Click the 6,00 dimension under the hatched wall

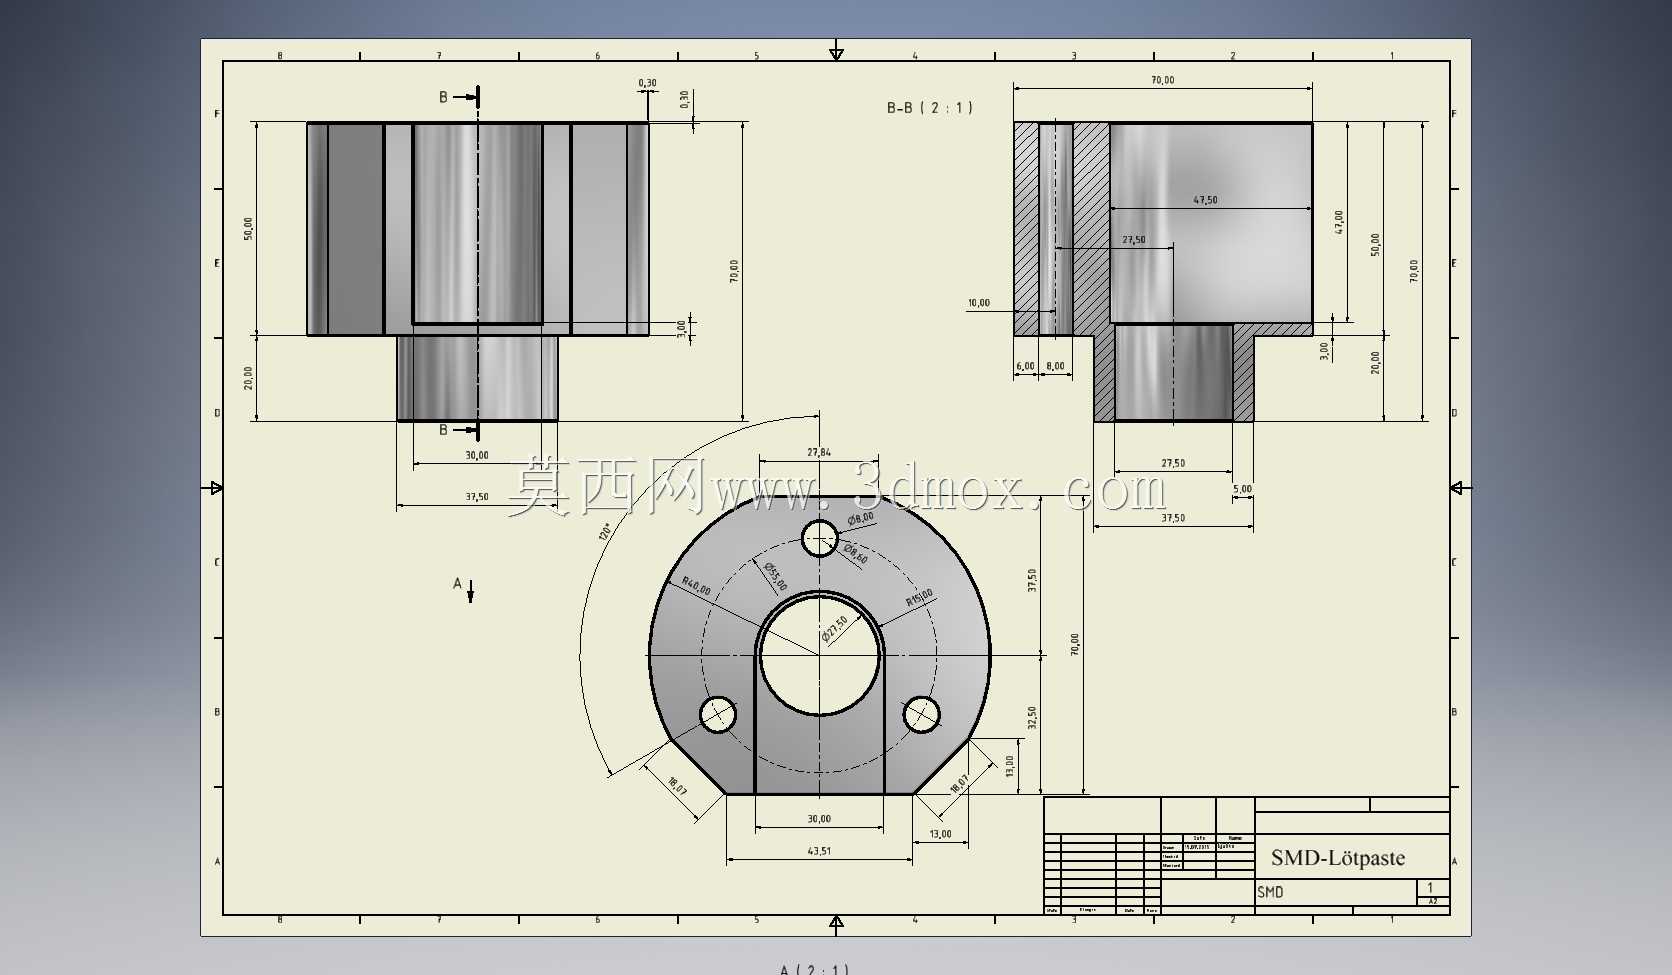(x=1025, y=366)
